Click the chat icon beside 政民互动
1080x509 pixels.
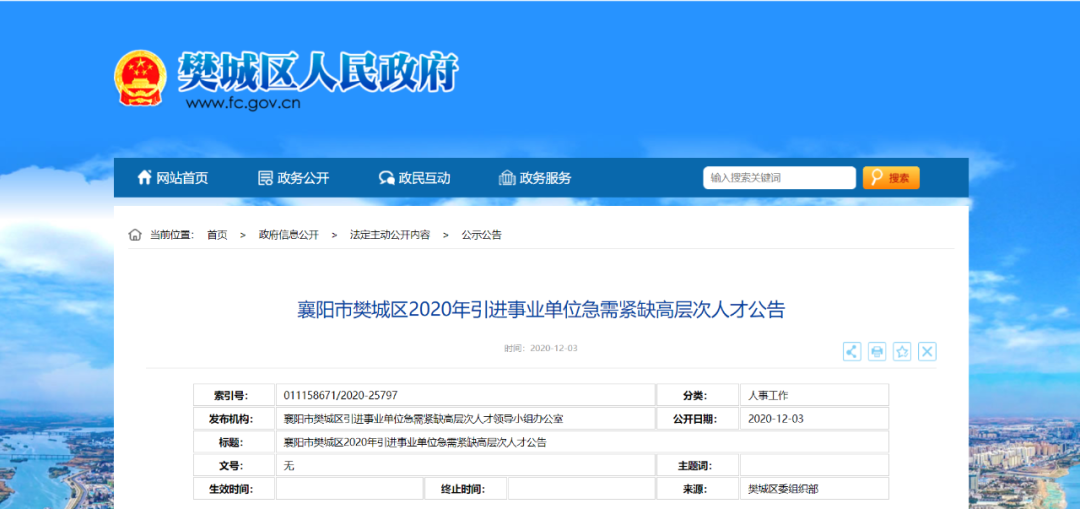coord(386,178)
